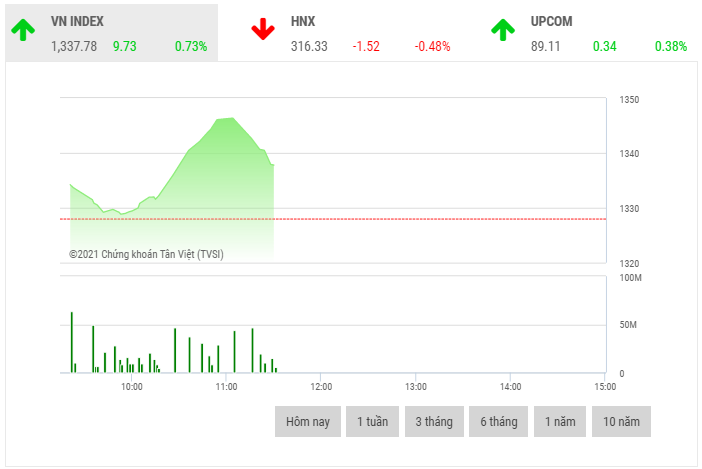Click the 12:00 time axis label
The width and height of the screenshot is (702, 469).
point(321,386)
